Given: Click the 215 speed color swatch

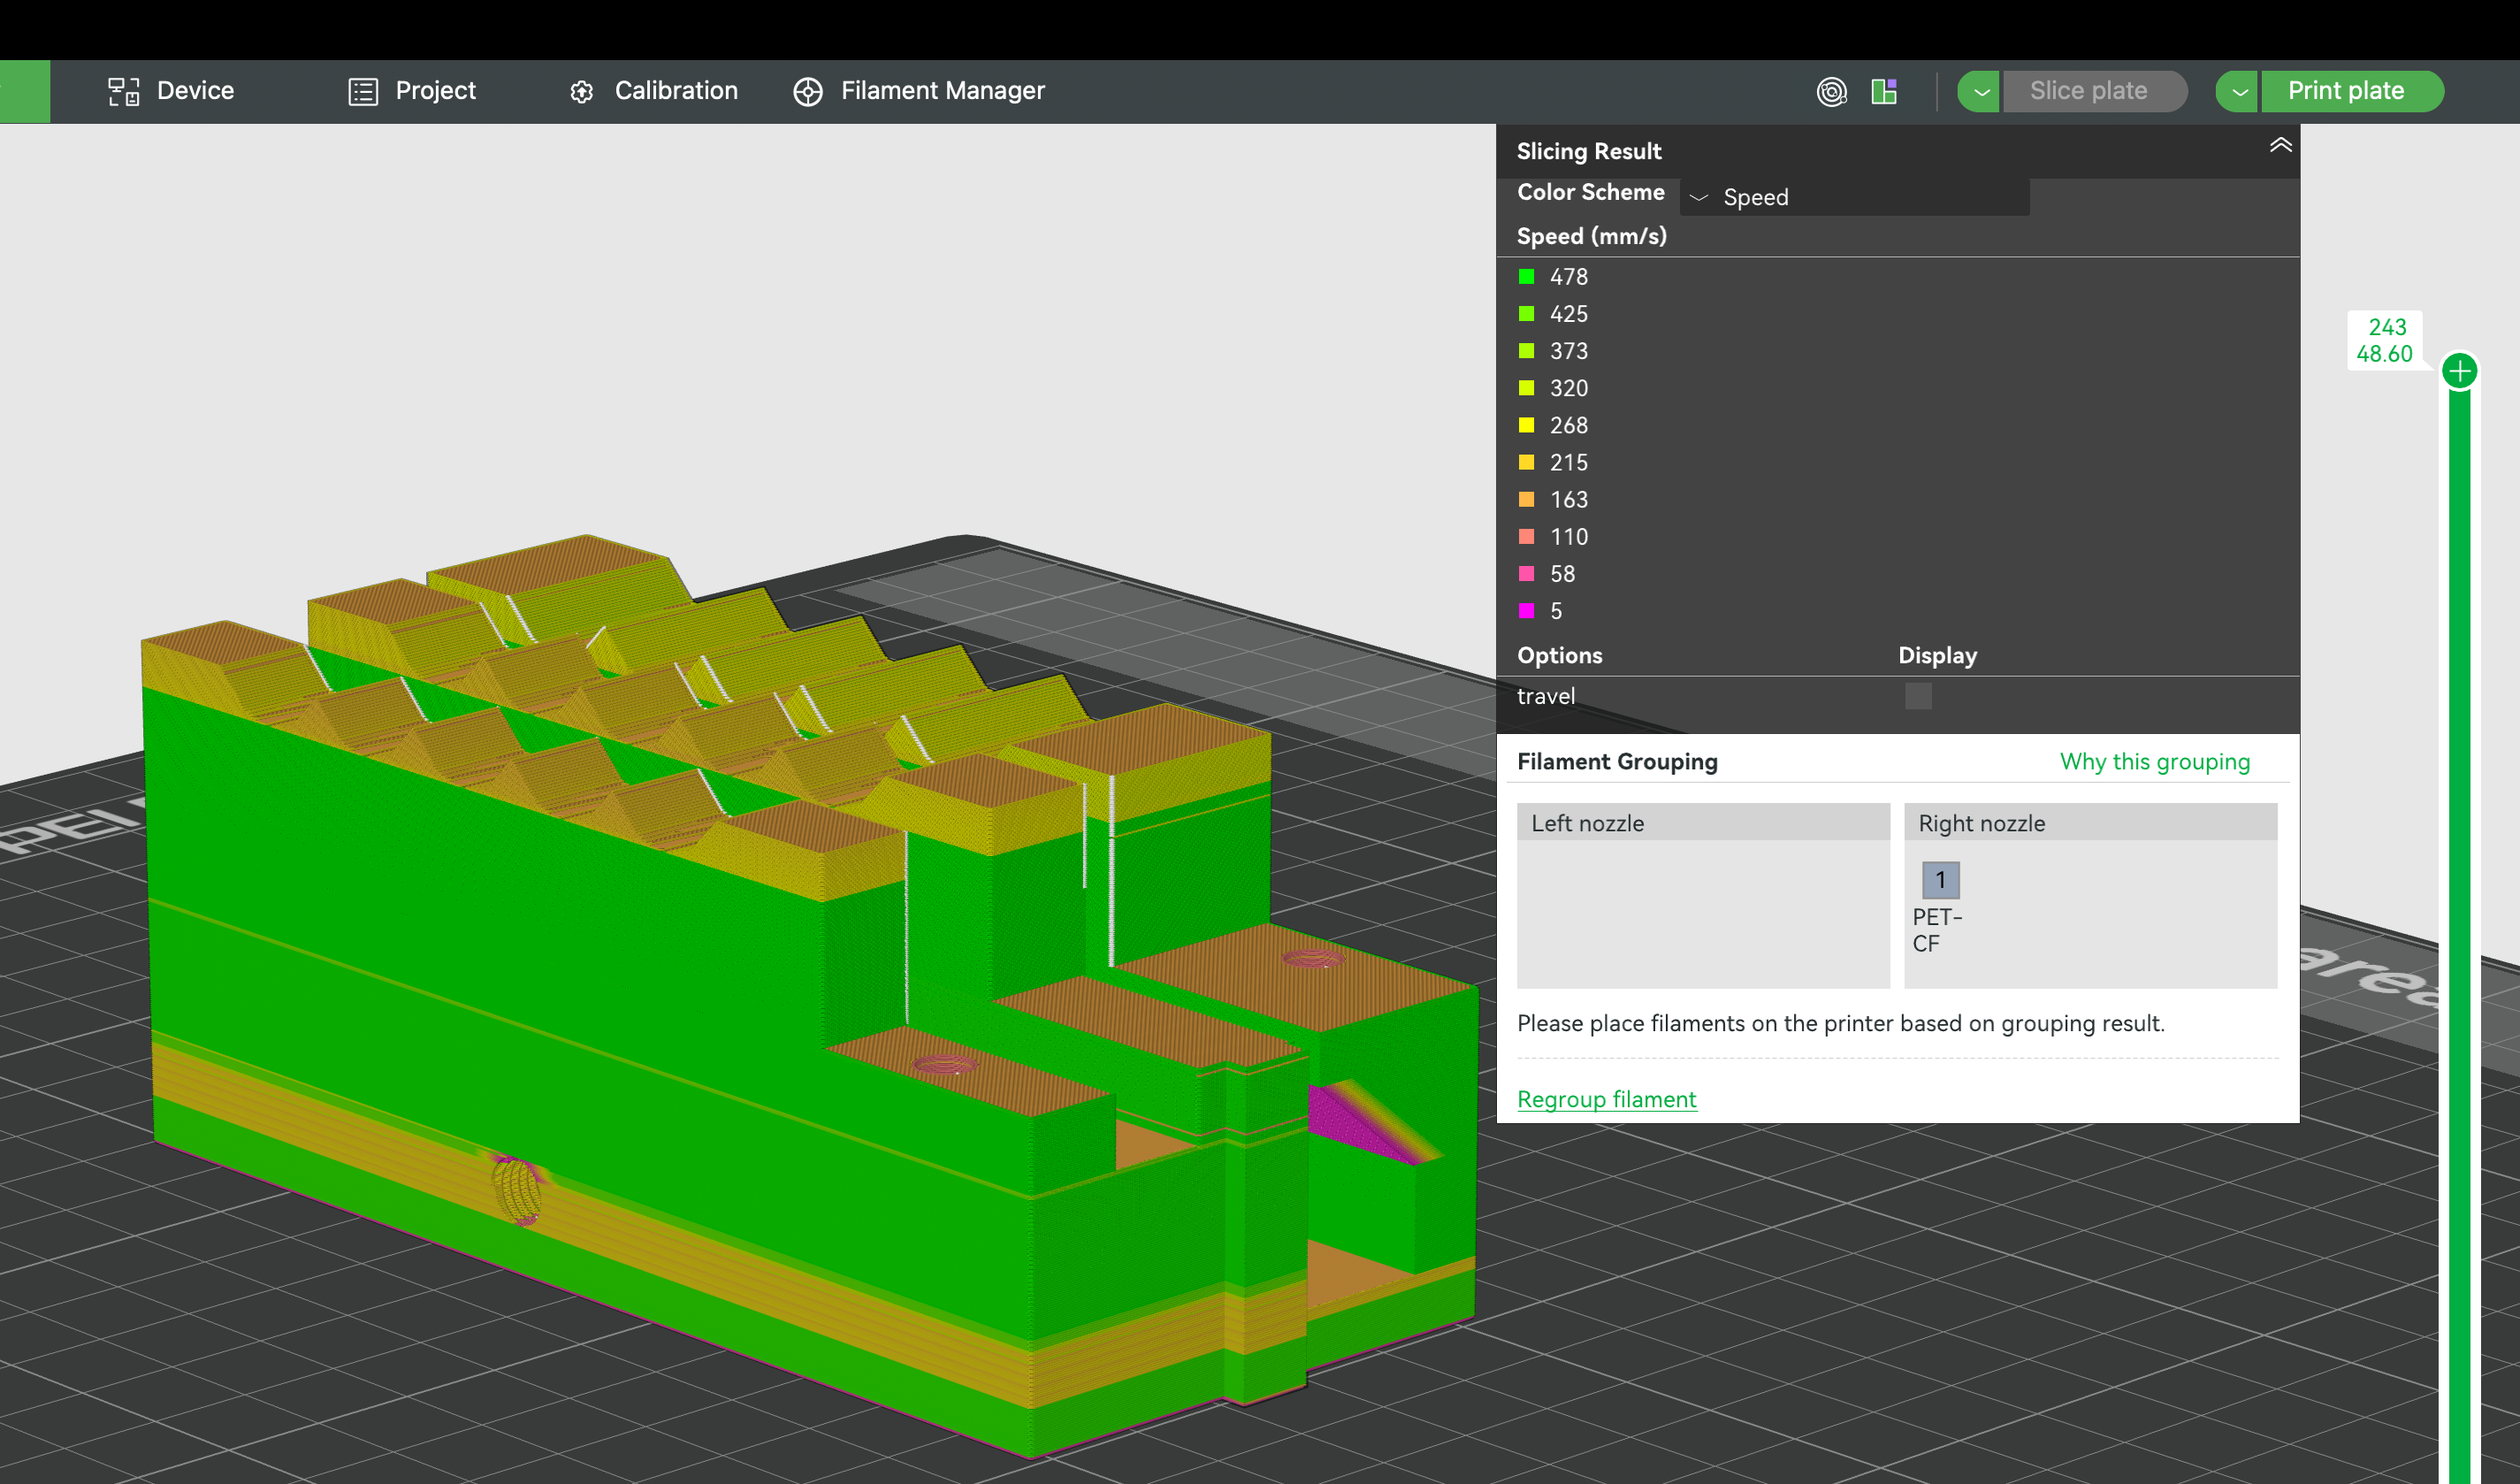Looking at the screenshot, I should (1526, 462).
